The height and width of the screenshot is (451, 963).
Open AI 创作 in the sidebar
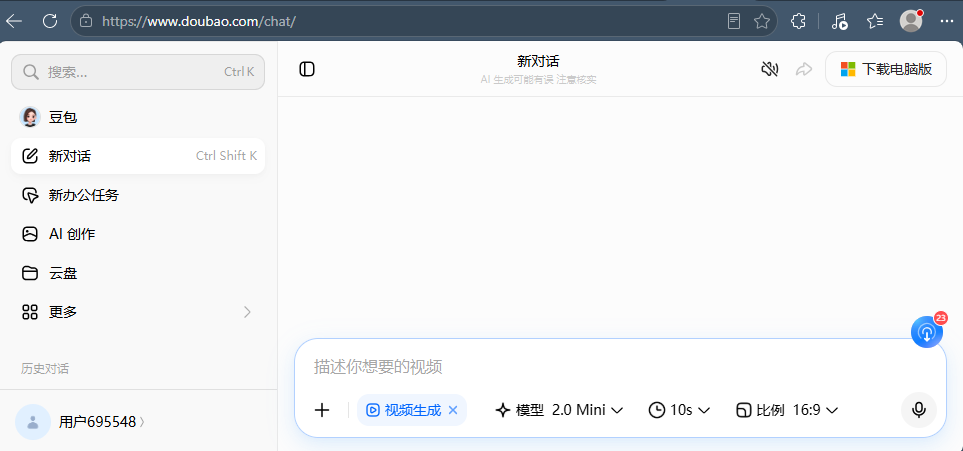pos(138,234)
